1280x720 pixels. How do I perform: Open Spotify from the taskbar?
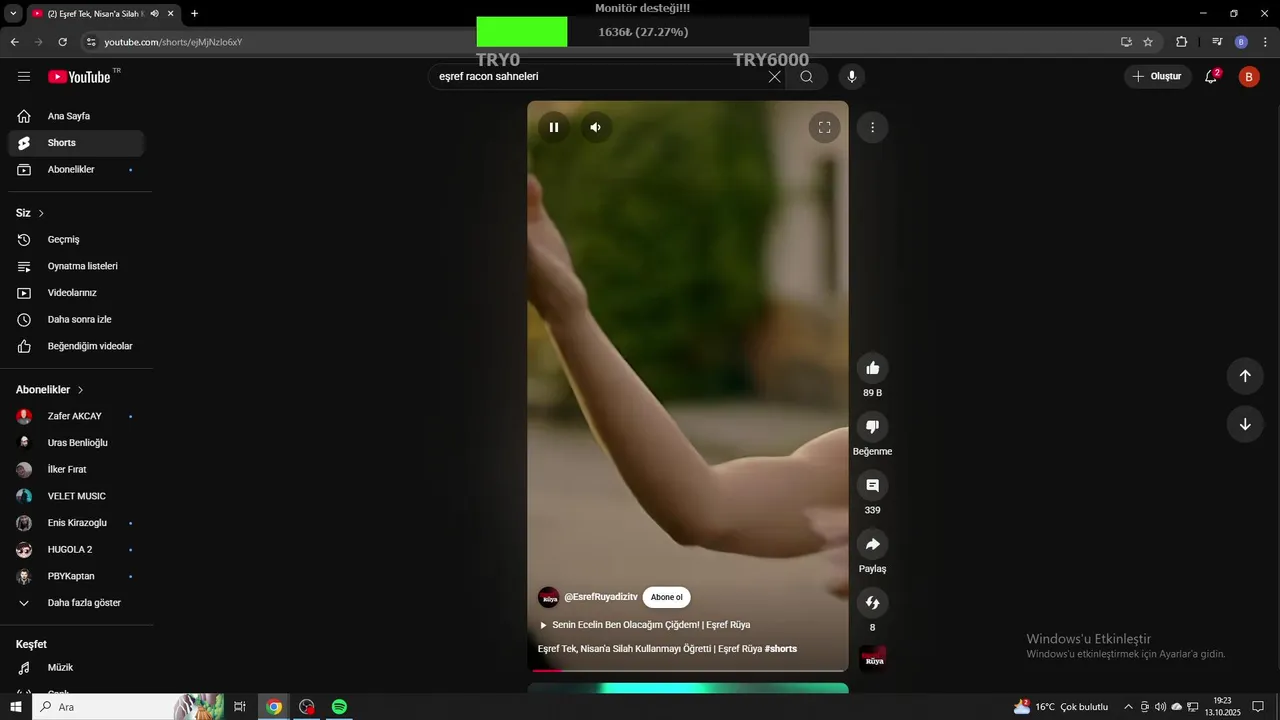(339, 707)
